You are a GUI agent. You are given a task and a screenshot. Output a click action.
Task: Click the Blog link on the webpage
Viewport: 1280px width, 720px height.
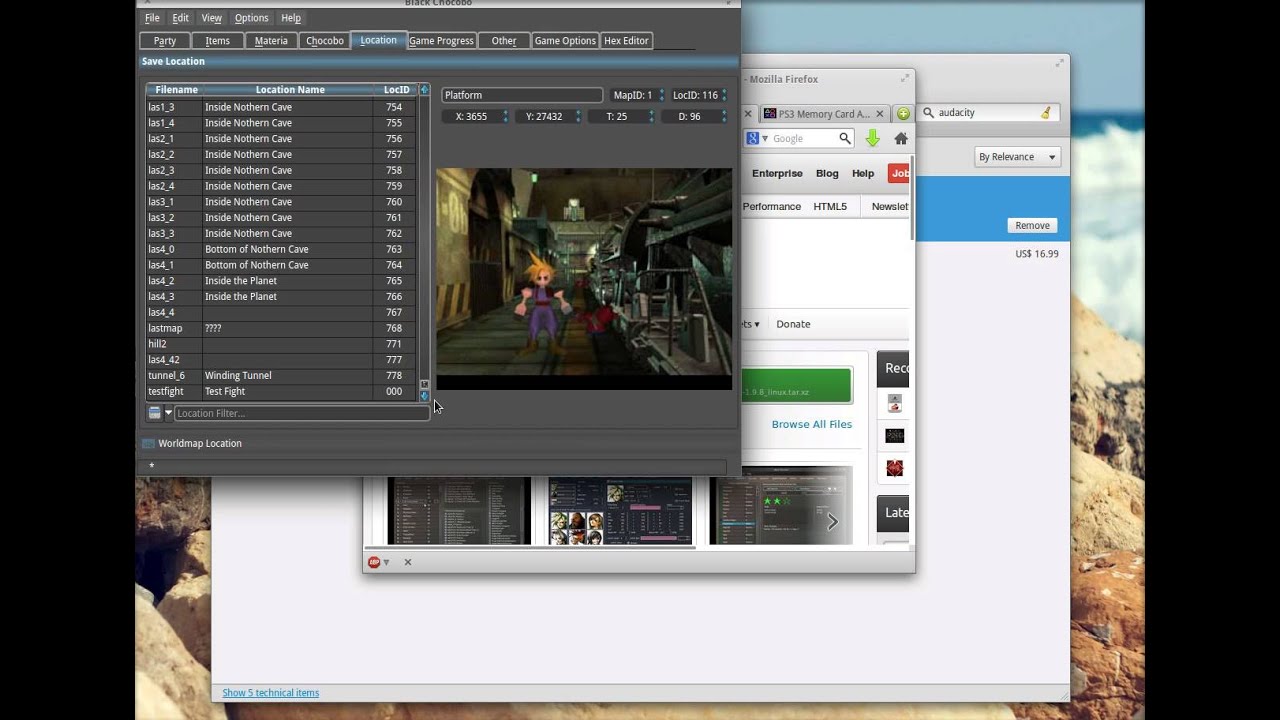coord(827,173)
